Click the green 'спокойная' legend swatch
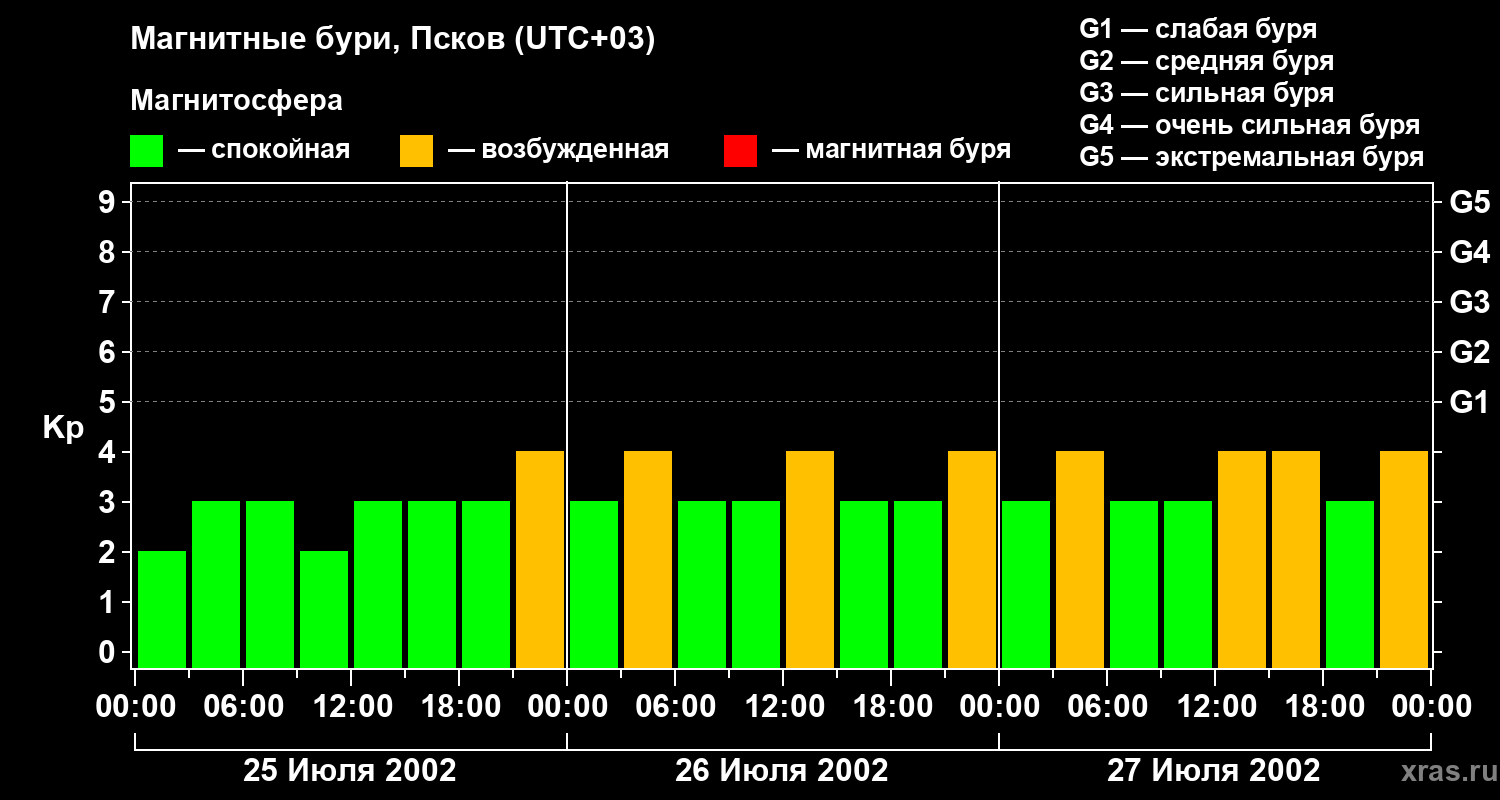This screenshot has width=1500, height=800. 146,151
